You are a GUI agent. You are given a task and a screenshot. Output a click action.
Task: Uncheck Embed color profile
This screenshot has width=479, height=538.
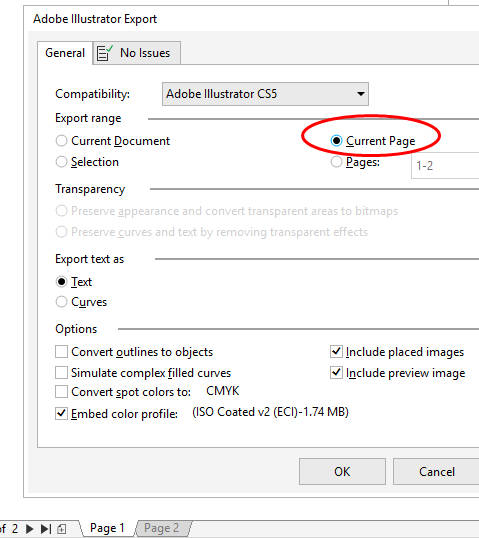(x=61, y=413)
